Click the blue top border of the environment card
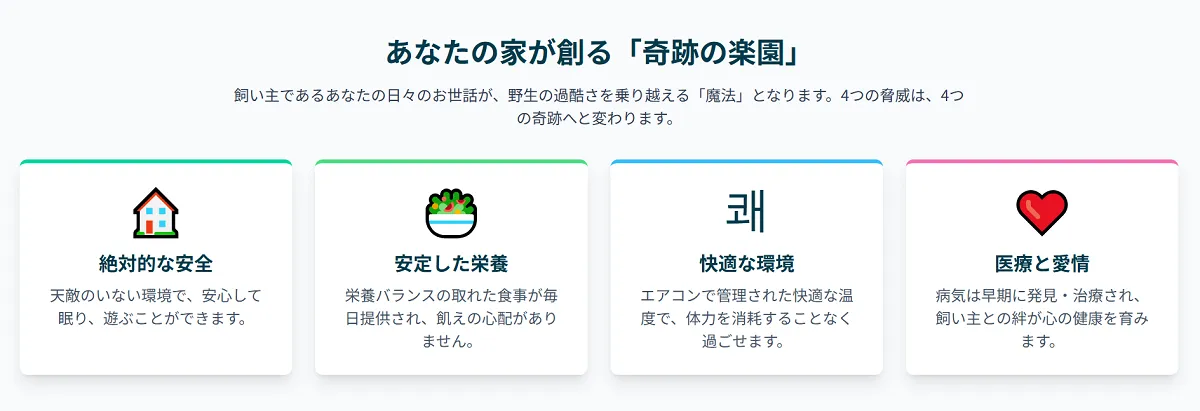This screenshot has height=411, width=1200. click(746, 161)
